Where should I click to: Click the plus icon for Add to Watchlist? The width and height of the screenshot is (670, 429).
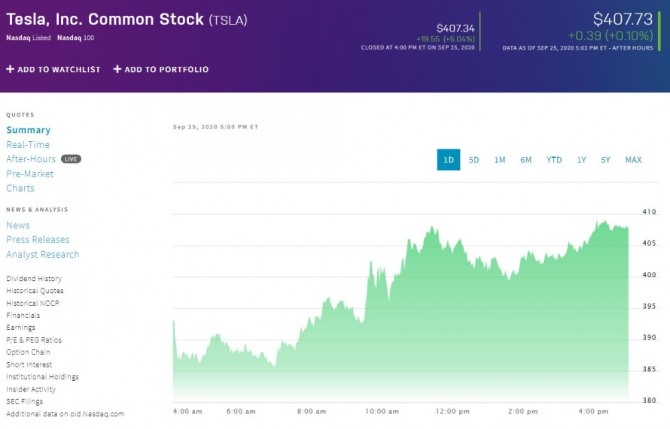10,69
